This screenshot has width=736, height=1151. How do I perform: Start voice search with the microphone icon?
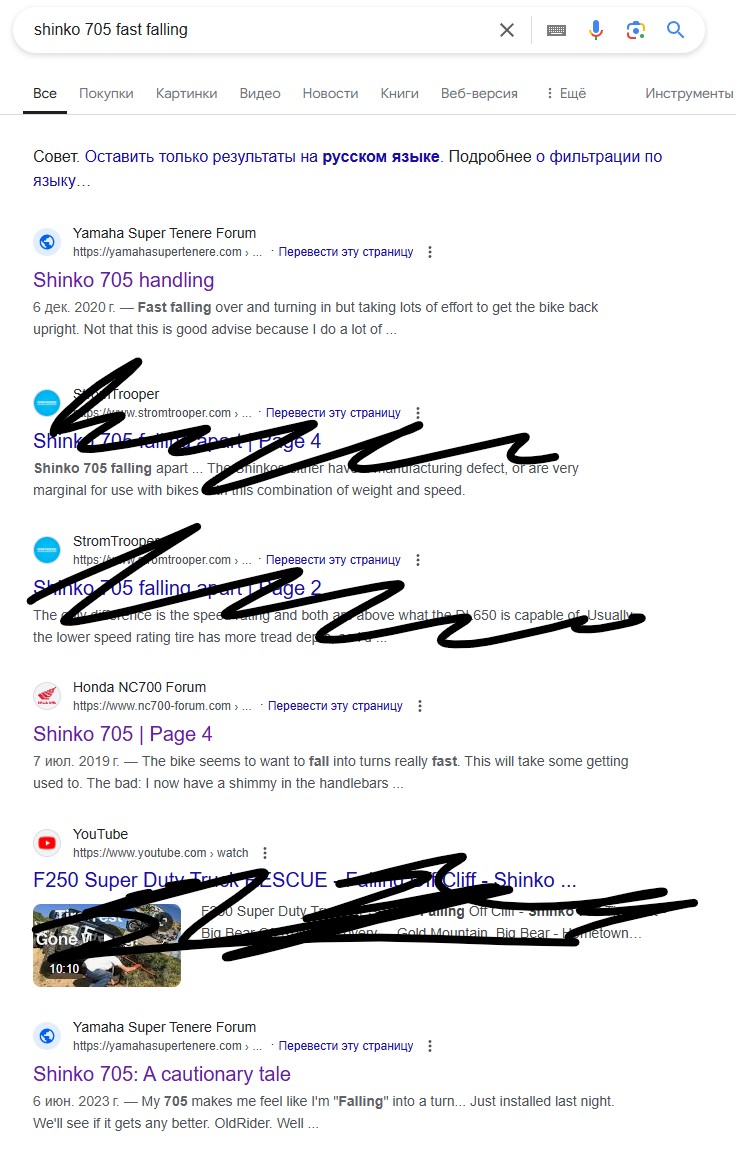[x=596, y=30]
